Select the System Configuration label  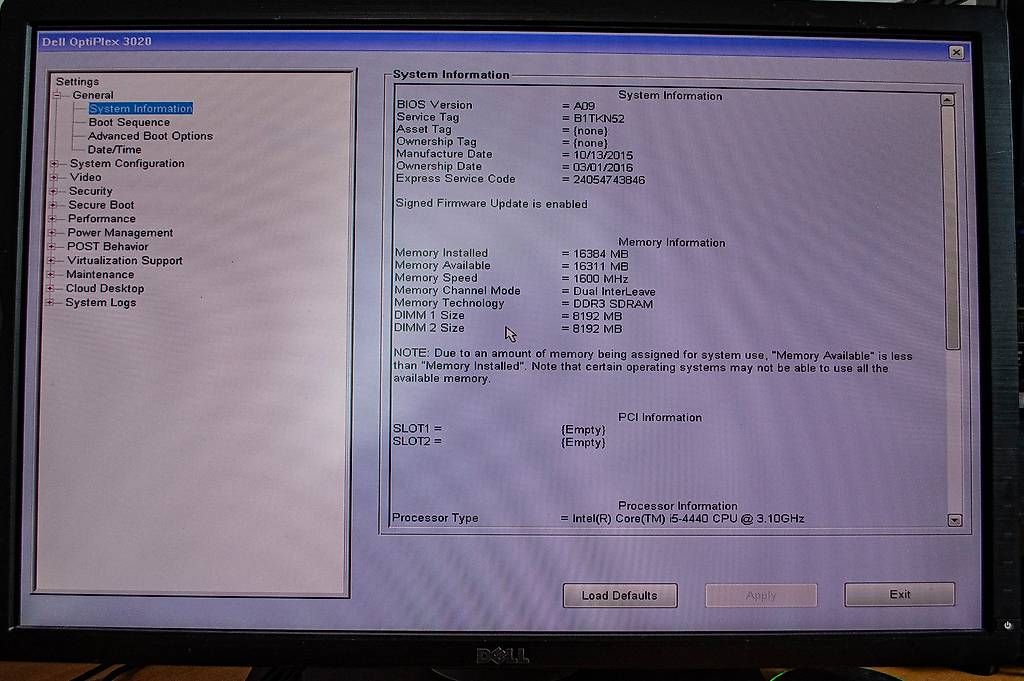click(127, 163)
